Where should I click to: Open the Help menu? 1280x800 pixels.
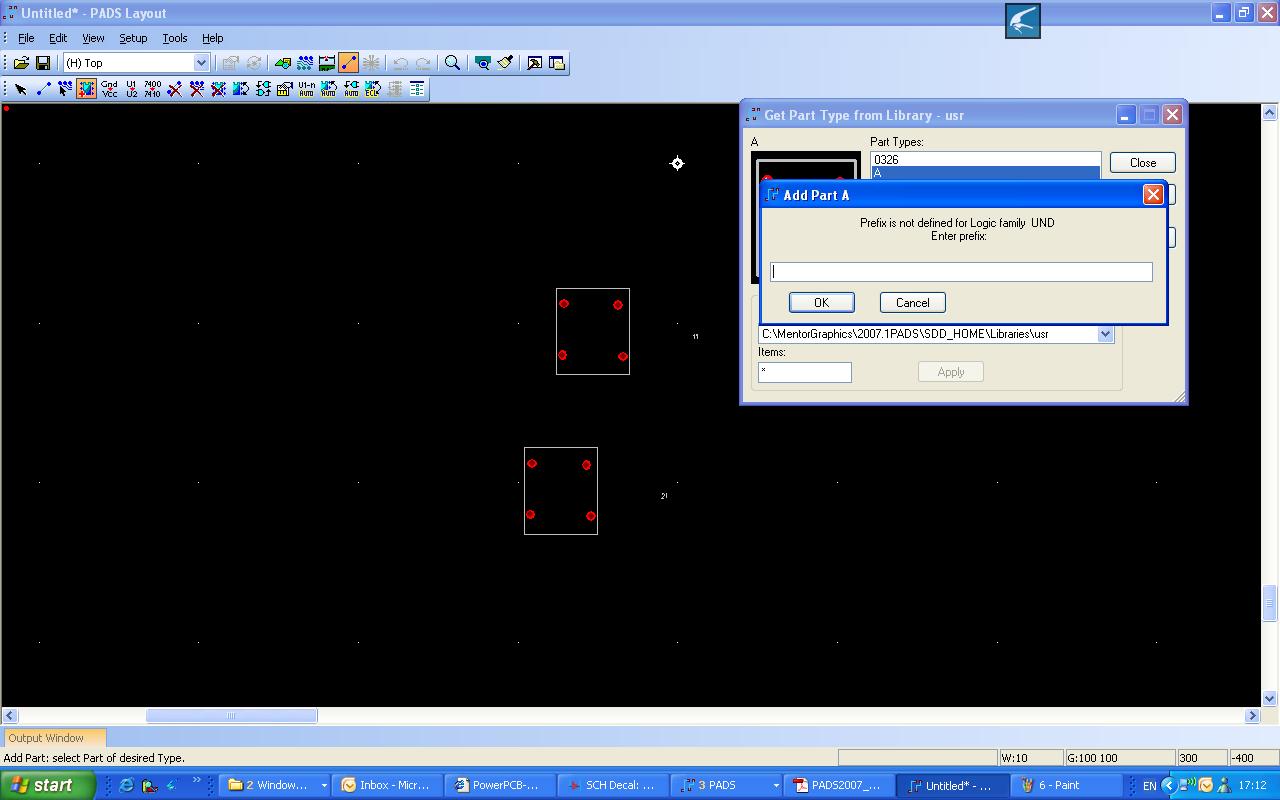click(x=213, y=38)
